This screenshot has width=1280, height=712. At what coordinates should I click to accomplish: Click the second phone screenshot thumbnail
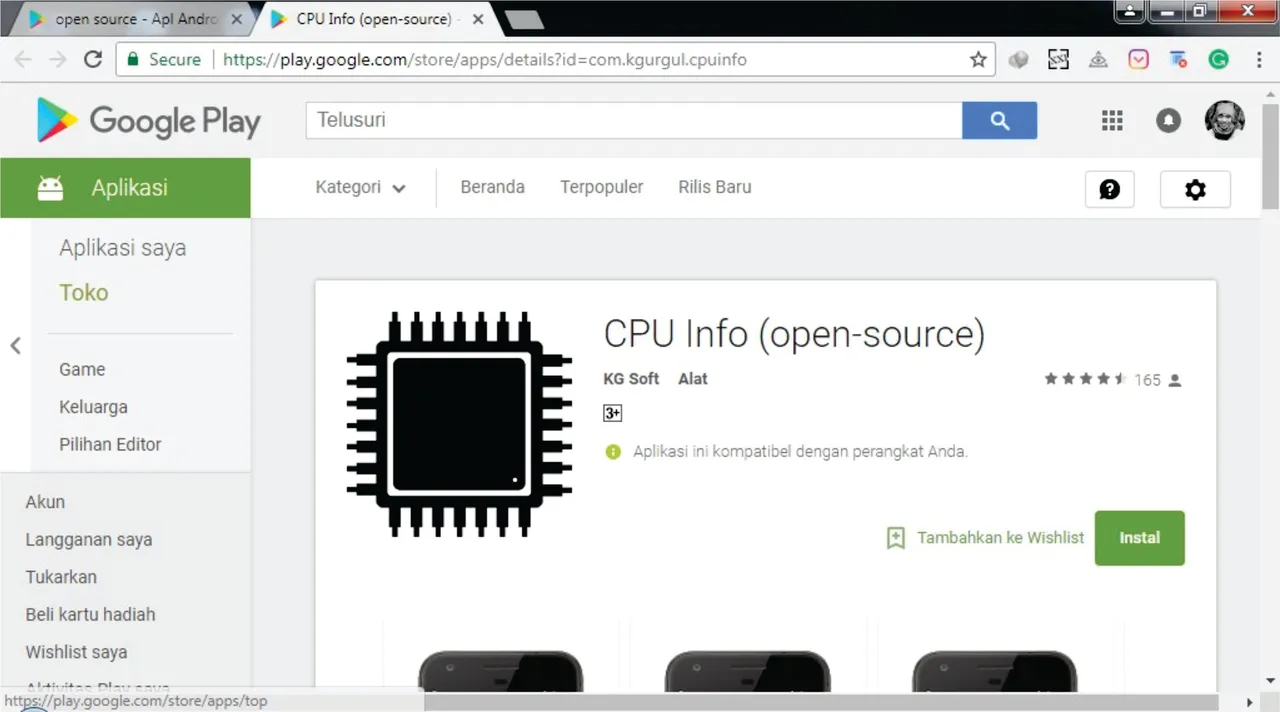tap(748, 670)
